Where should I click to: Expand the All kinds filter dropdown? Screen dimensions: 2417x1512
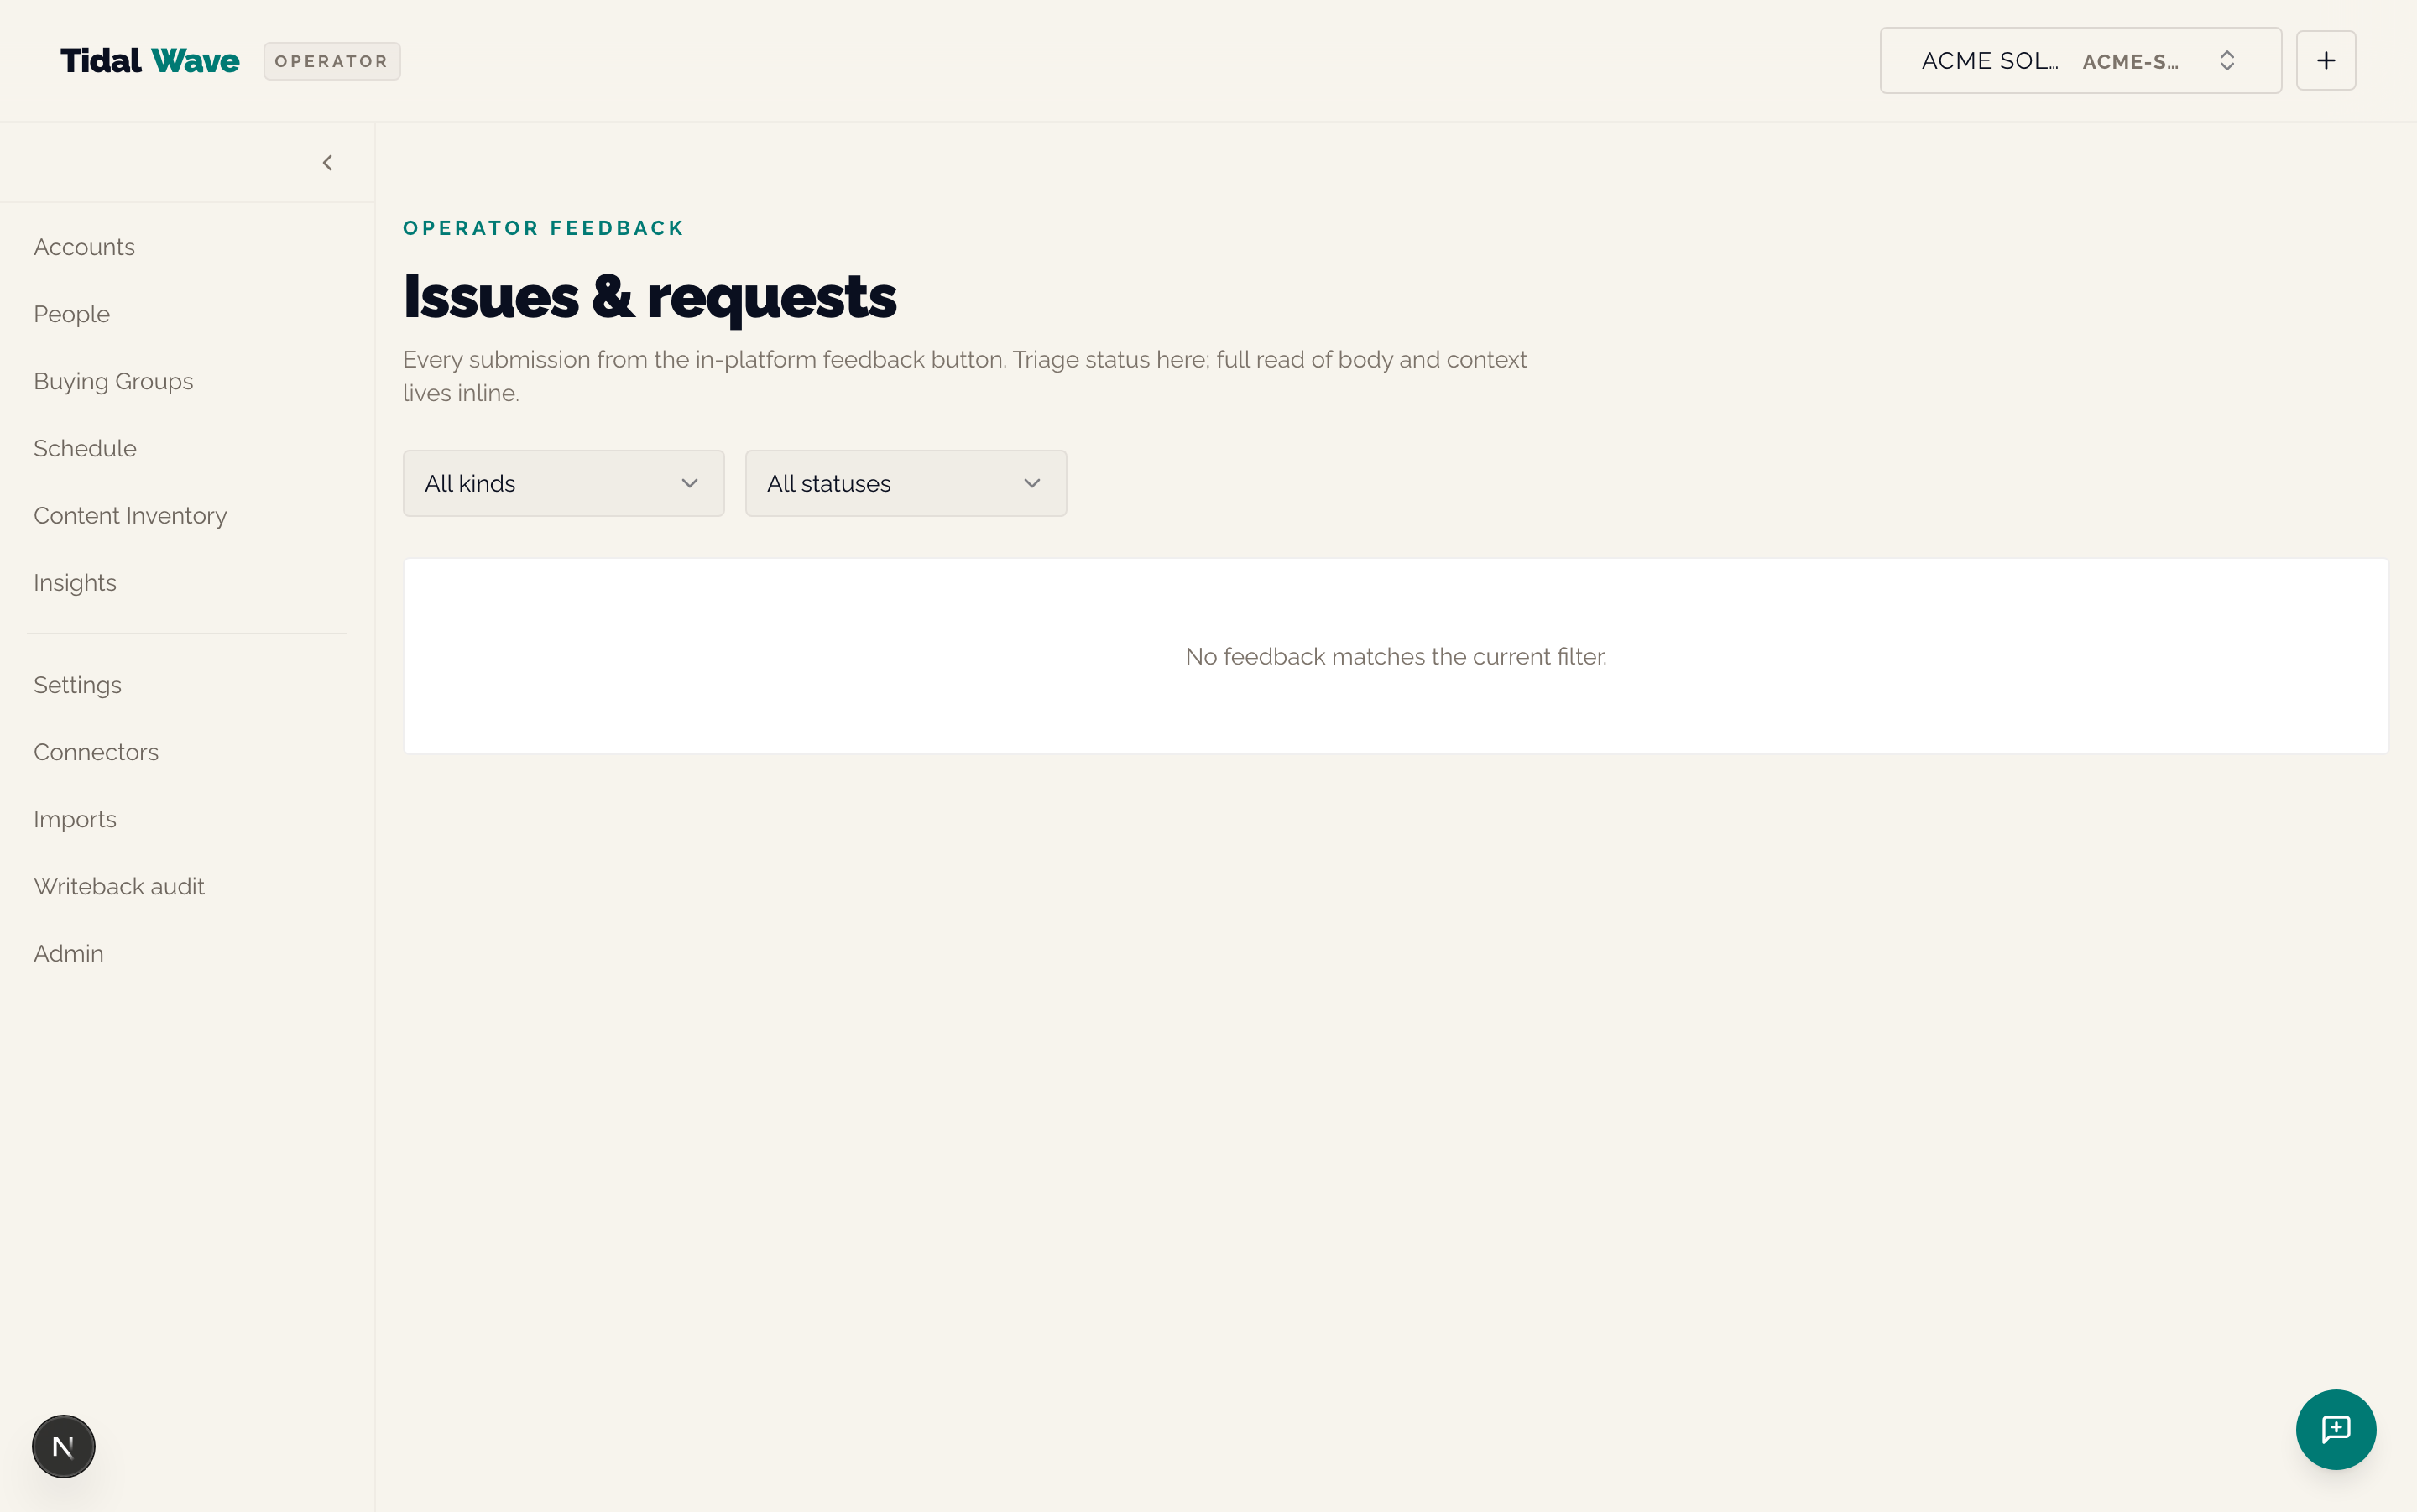pyautogui.click(x=563, y=484)
